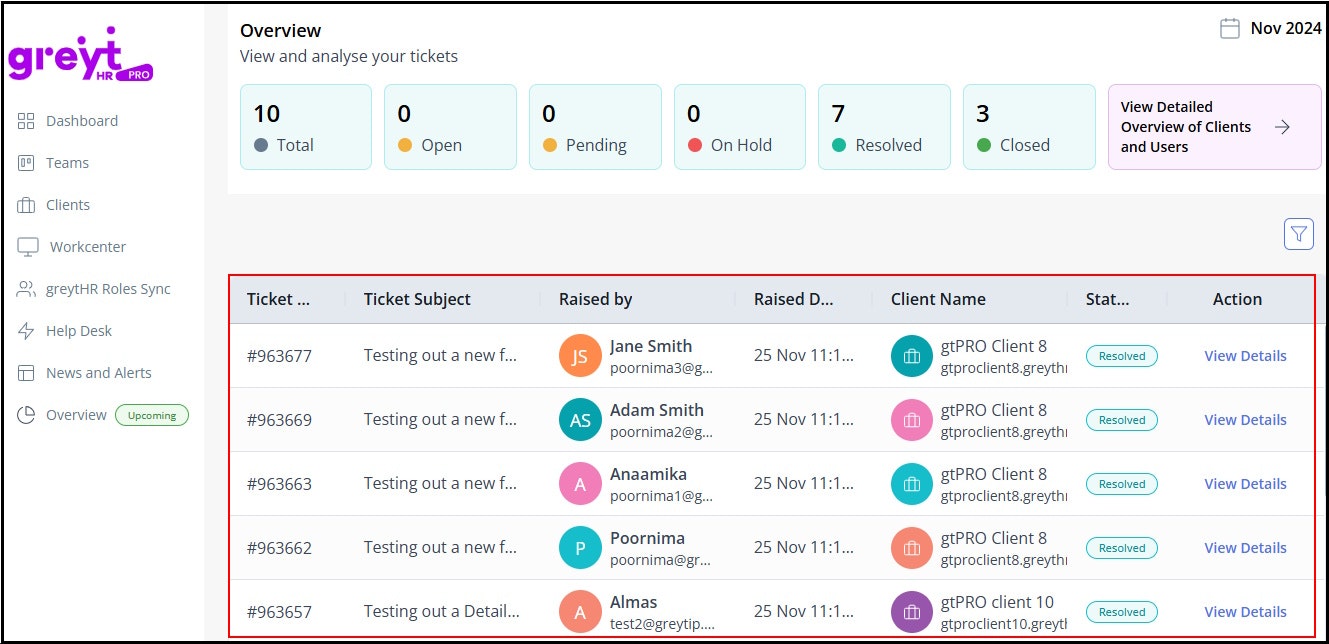This screenshot has height=644, width=1329.
Task: Click Anaamika's pink A avatar
Action: [x=580, y=484]
